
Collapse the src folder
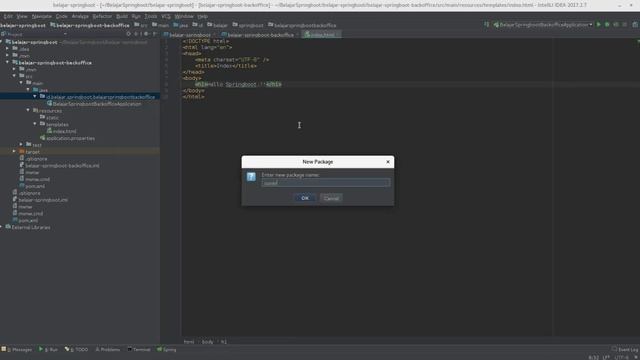(14, 76)
